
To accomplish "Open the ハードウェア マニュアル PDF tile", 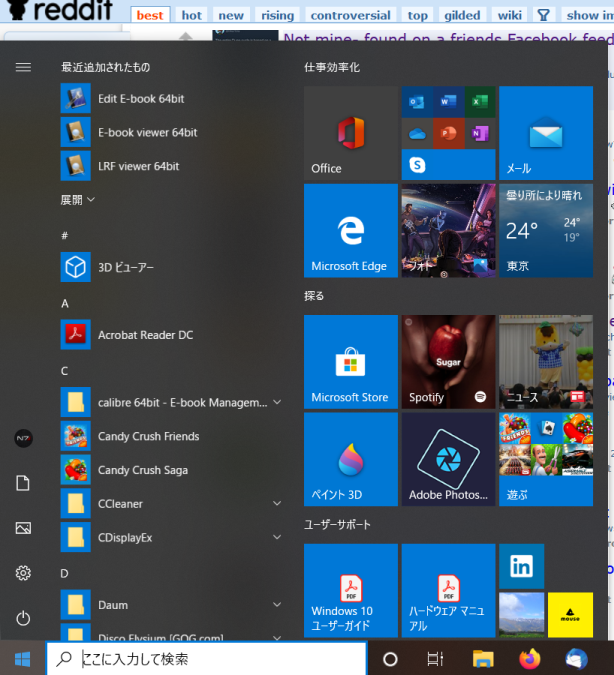I will click(x=448, y=591).
